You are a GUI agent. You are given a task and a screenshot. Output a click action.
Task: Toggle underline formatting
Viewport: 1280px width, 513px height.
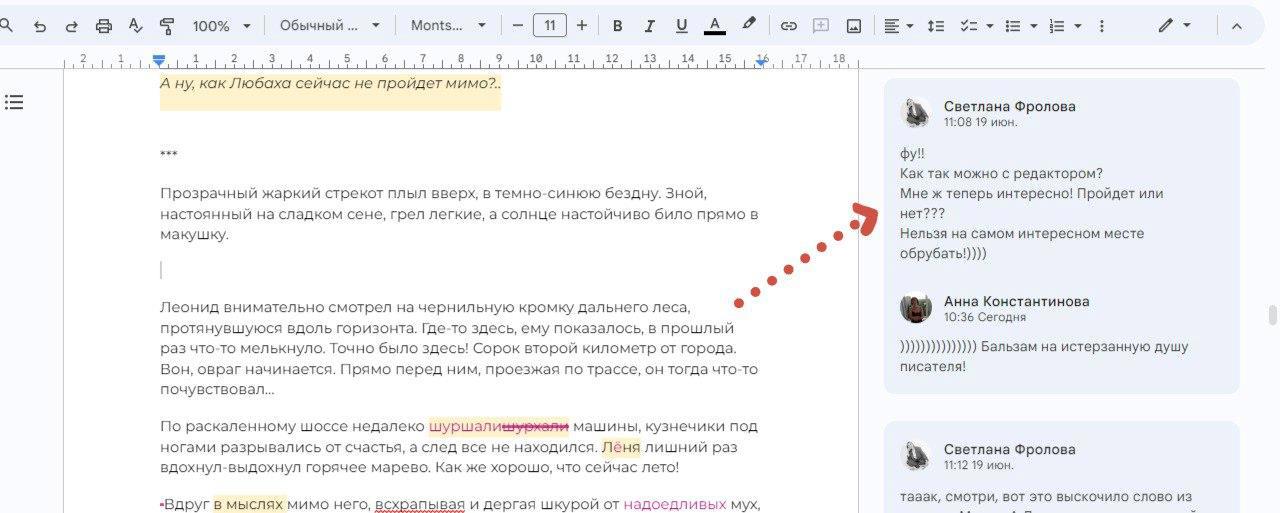tap(681, 26)
